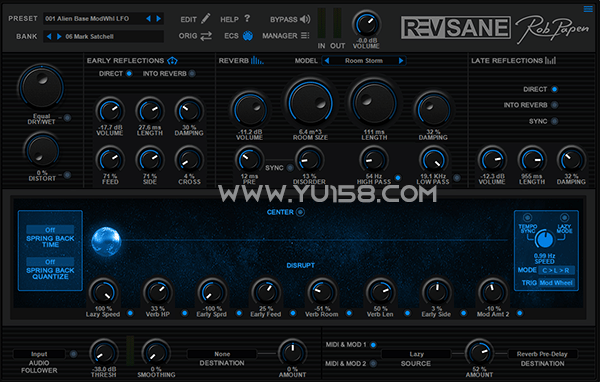Toggle the Center LED
Screen dimensions: 600x382
[300, 212]
